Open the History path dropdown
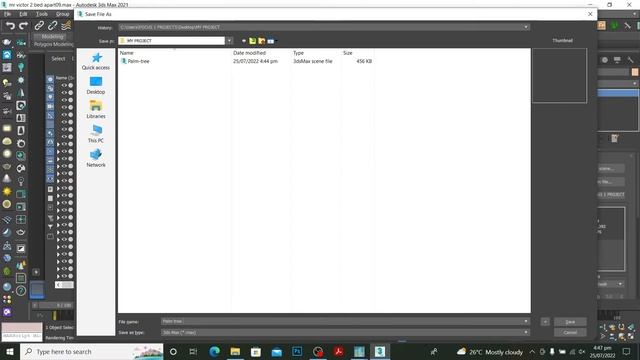The width and height of the screenshot is (640, 360). point(526,27)
